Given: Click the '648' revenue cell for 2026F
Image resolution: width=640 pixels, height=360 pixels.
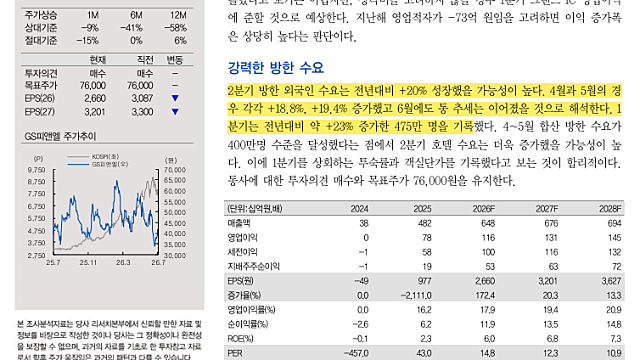Looking at the screenshot, I should click(488, 223).
